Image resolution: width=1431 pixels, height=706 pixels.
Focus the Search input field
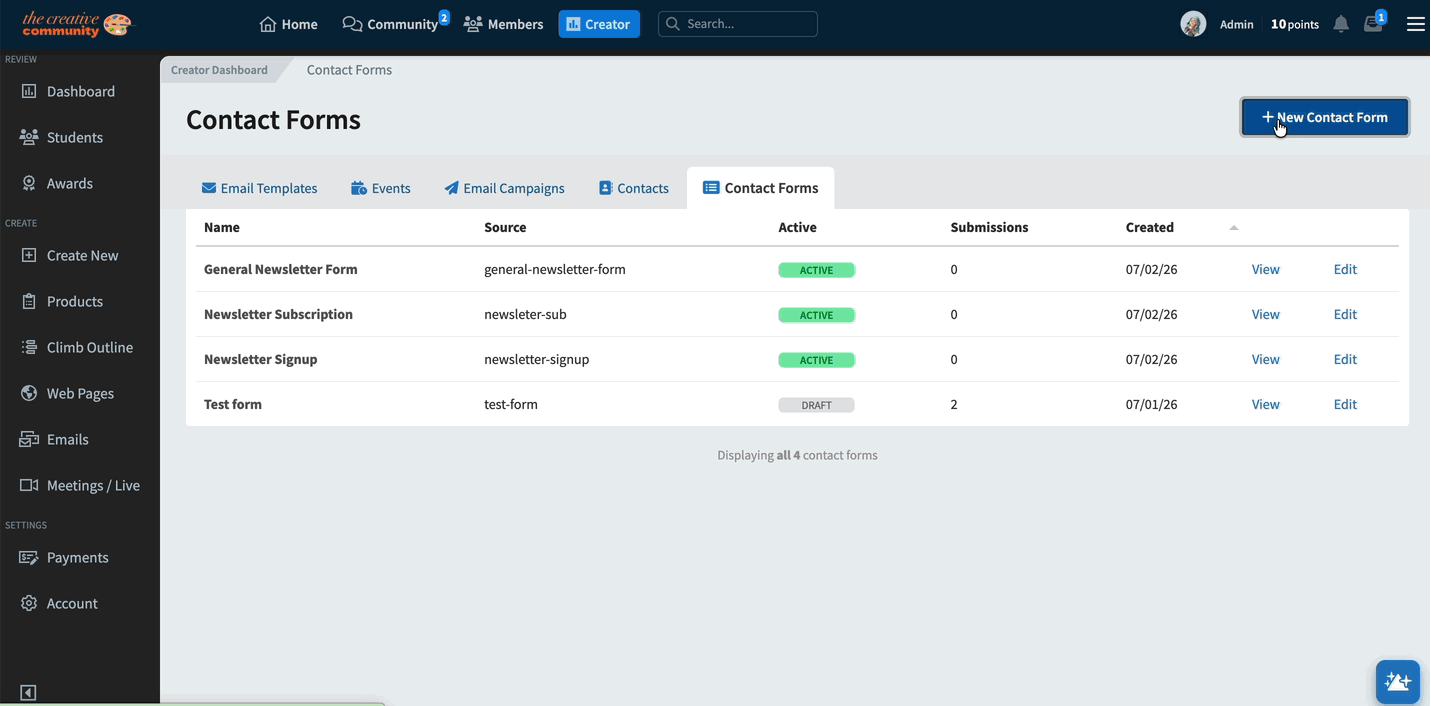click(x=738, y=24)
